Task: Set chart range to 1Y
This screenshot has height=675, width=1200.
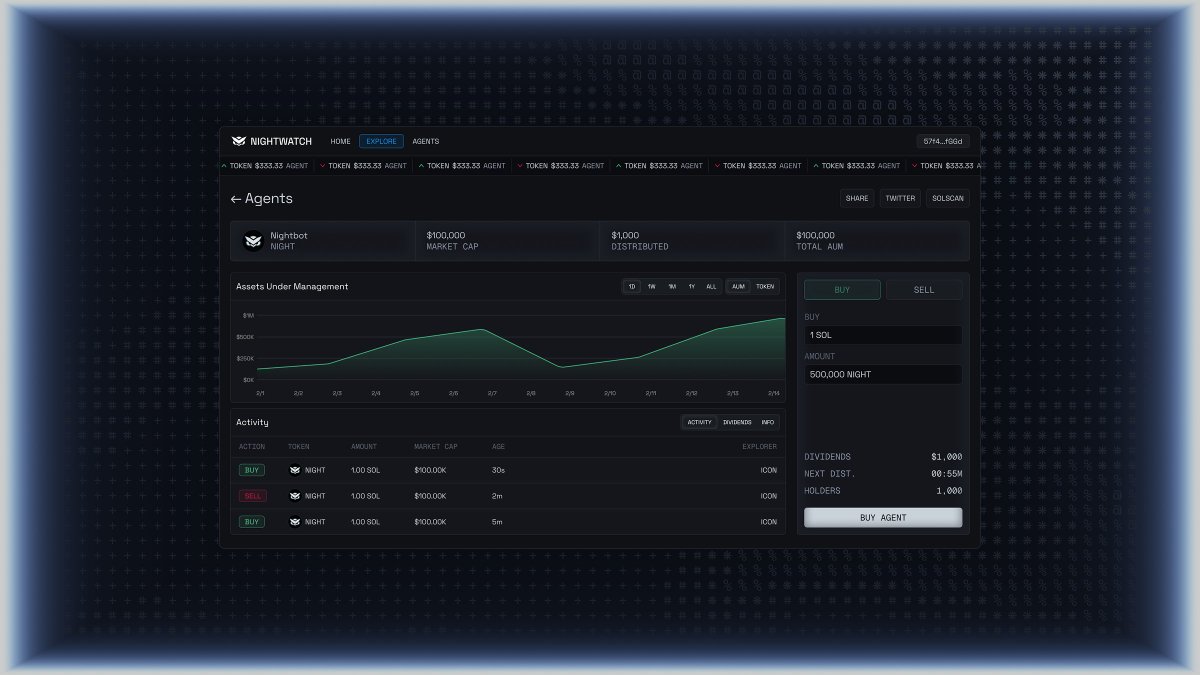Action: coord(691,287)
